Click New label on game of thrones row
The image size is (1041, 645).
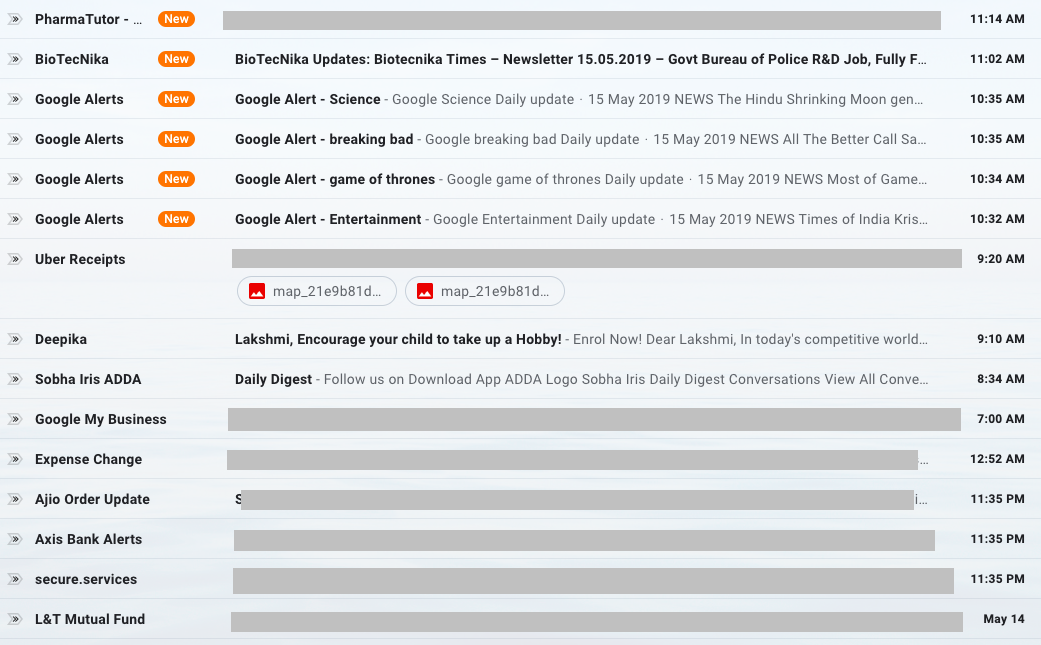click(176, 179)
